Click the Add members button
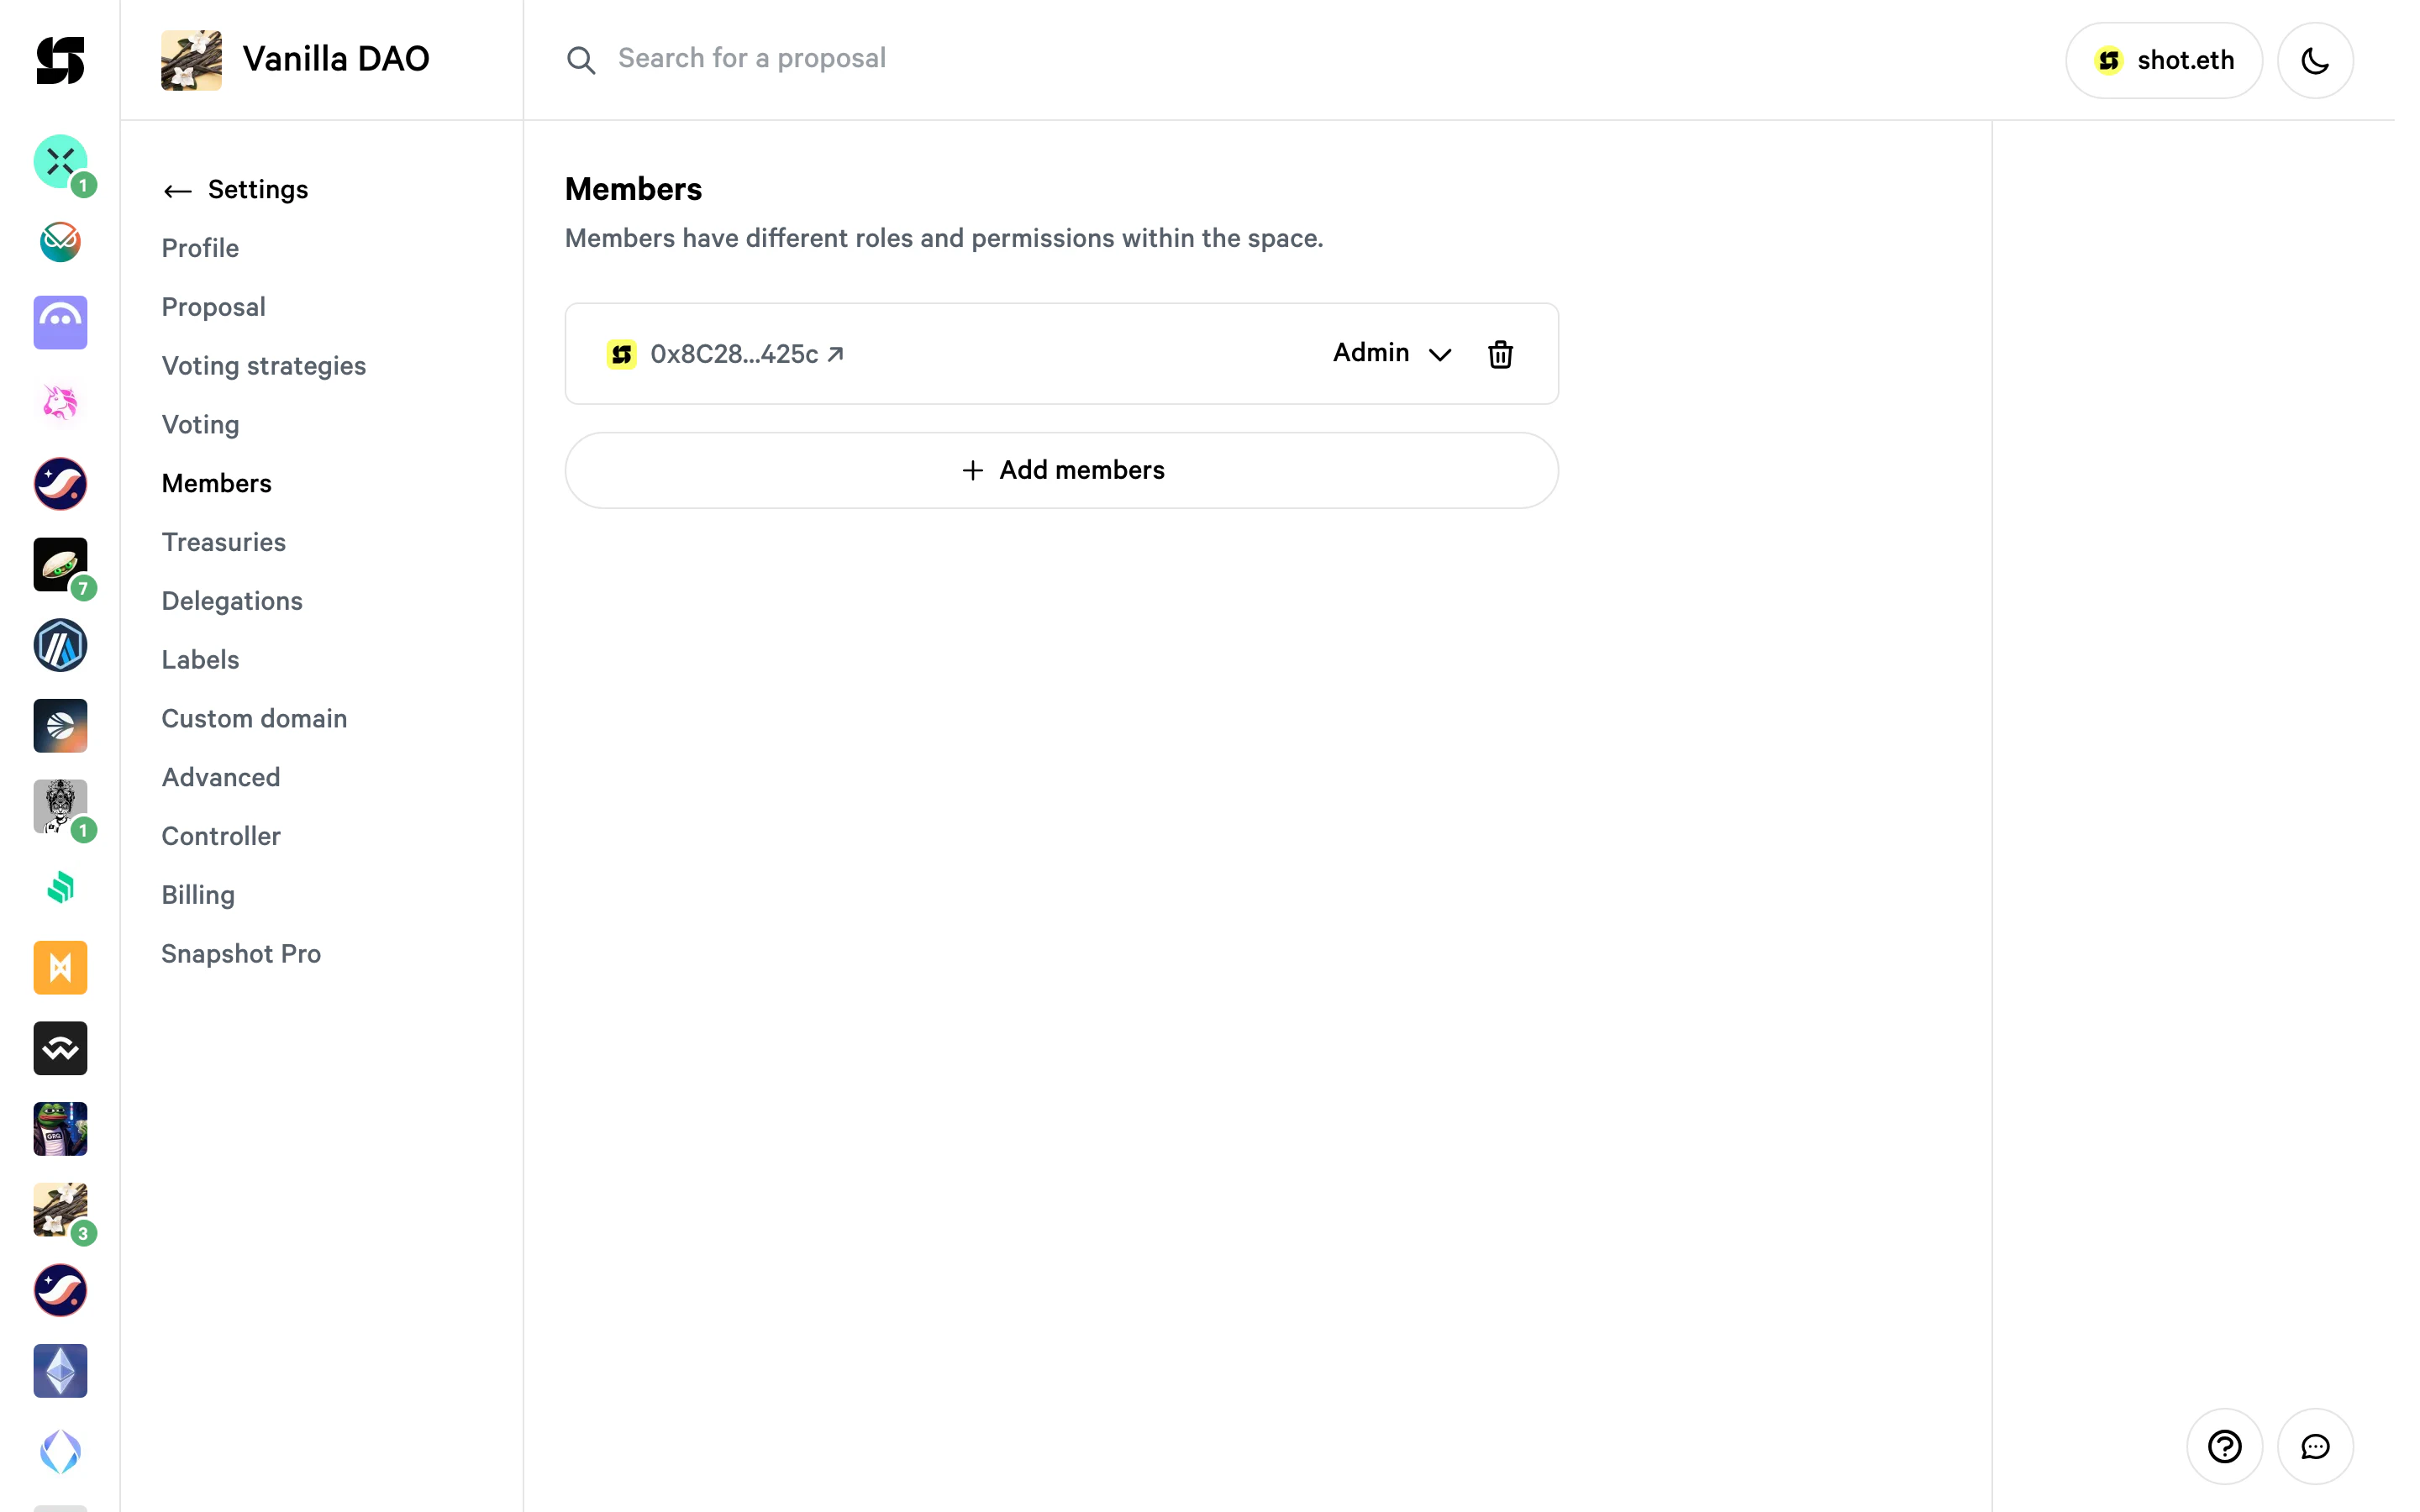Screen dimensions: 2420x1512 click(x=1061, y=470)
